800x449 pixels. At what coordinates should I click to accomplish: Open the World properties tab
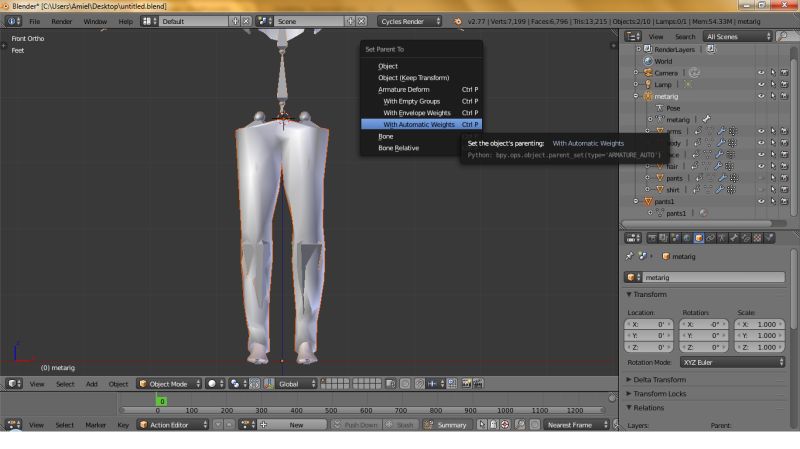point(687,238)
